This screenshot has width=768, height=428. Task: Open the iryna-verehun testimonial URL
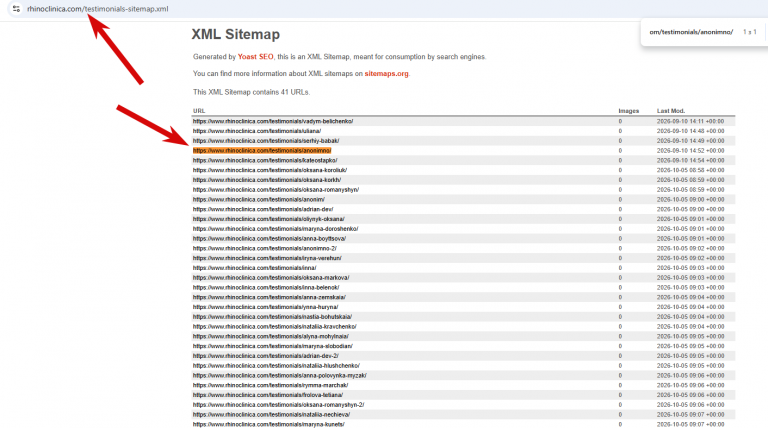click(x=267, y=258)
